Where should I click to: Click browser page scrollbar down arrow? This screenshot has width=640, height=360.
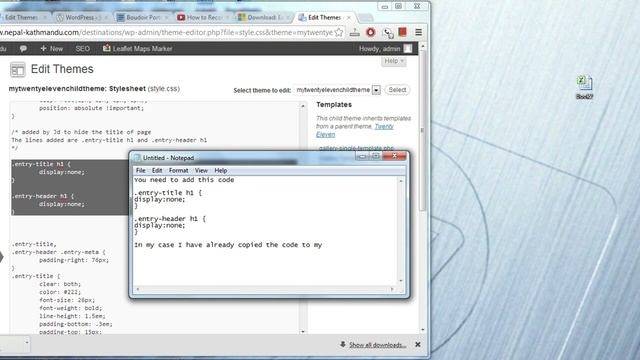tap(422, 330)
